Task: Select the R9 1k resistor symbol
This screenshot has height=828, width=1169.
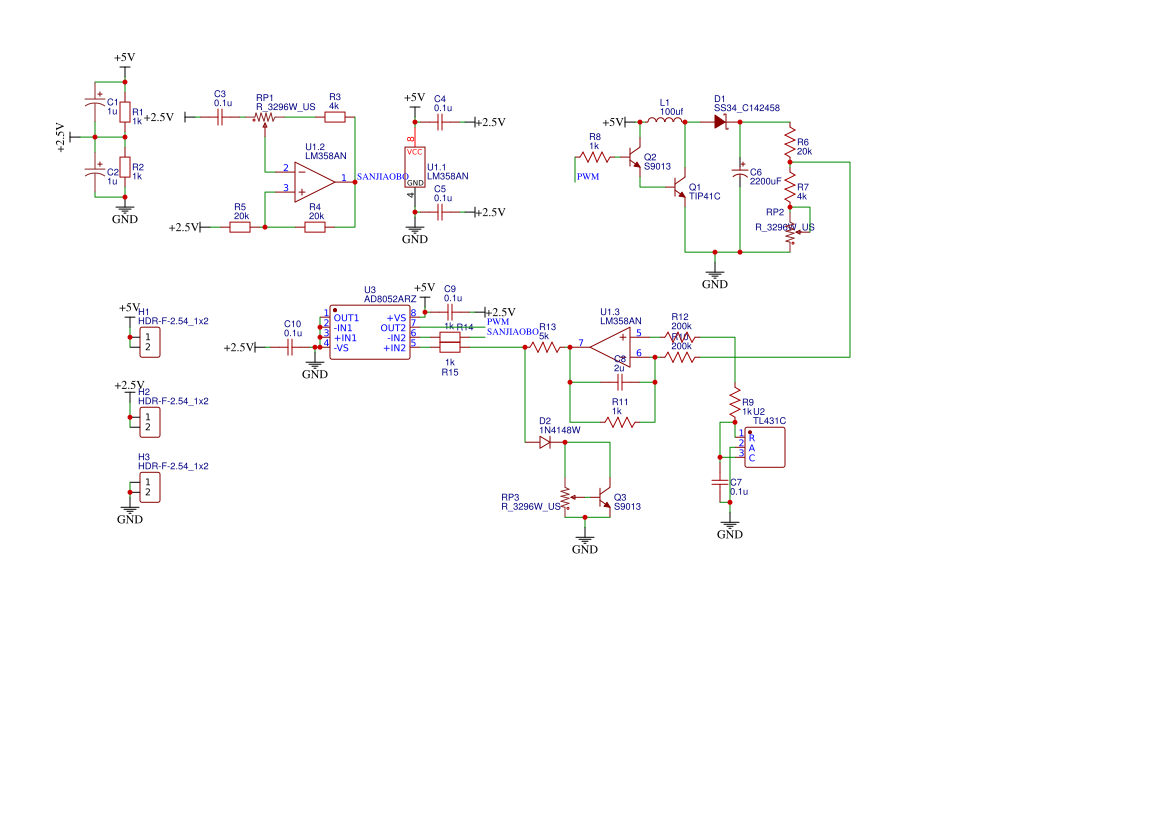Action: point(735,400)
